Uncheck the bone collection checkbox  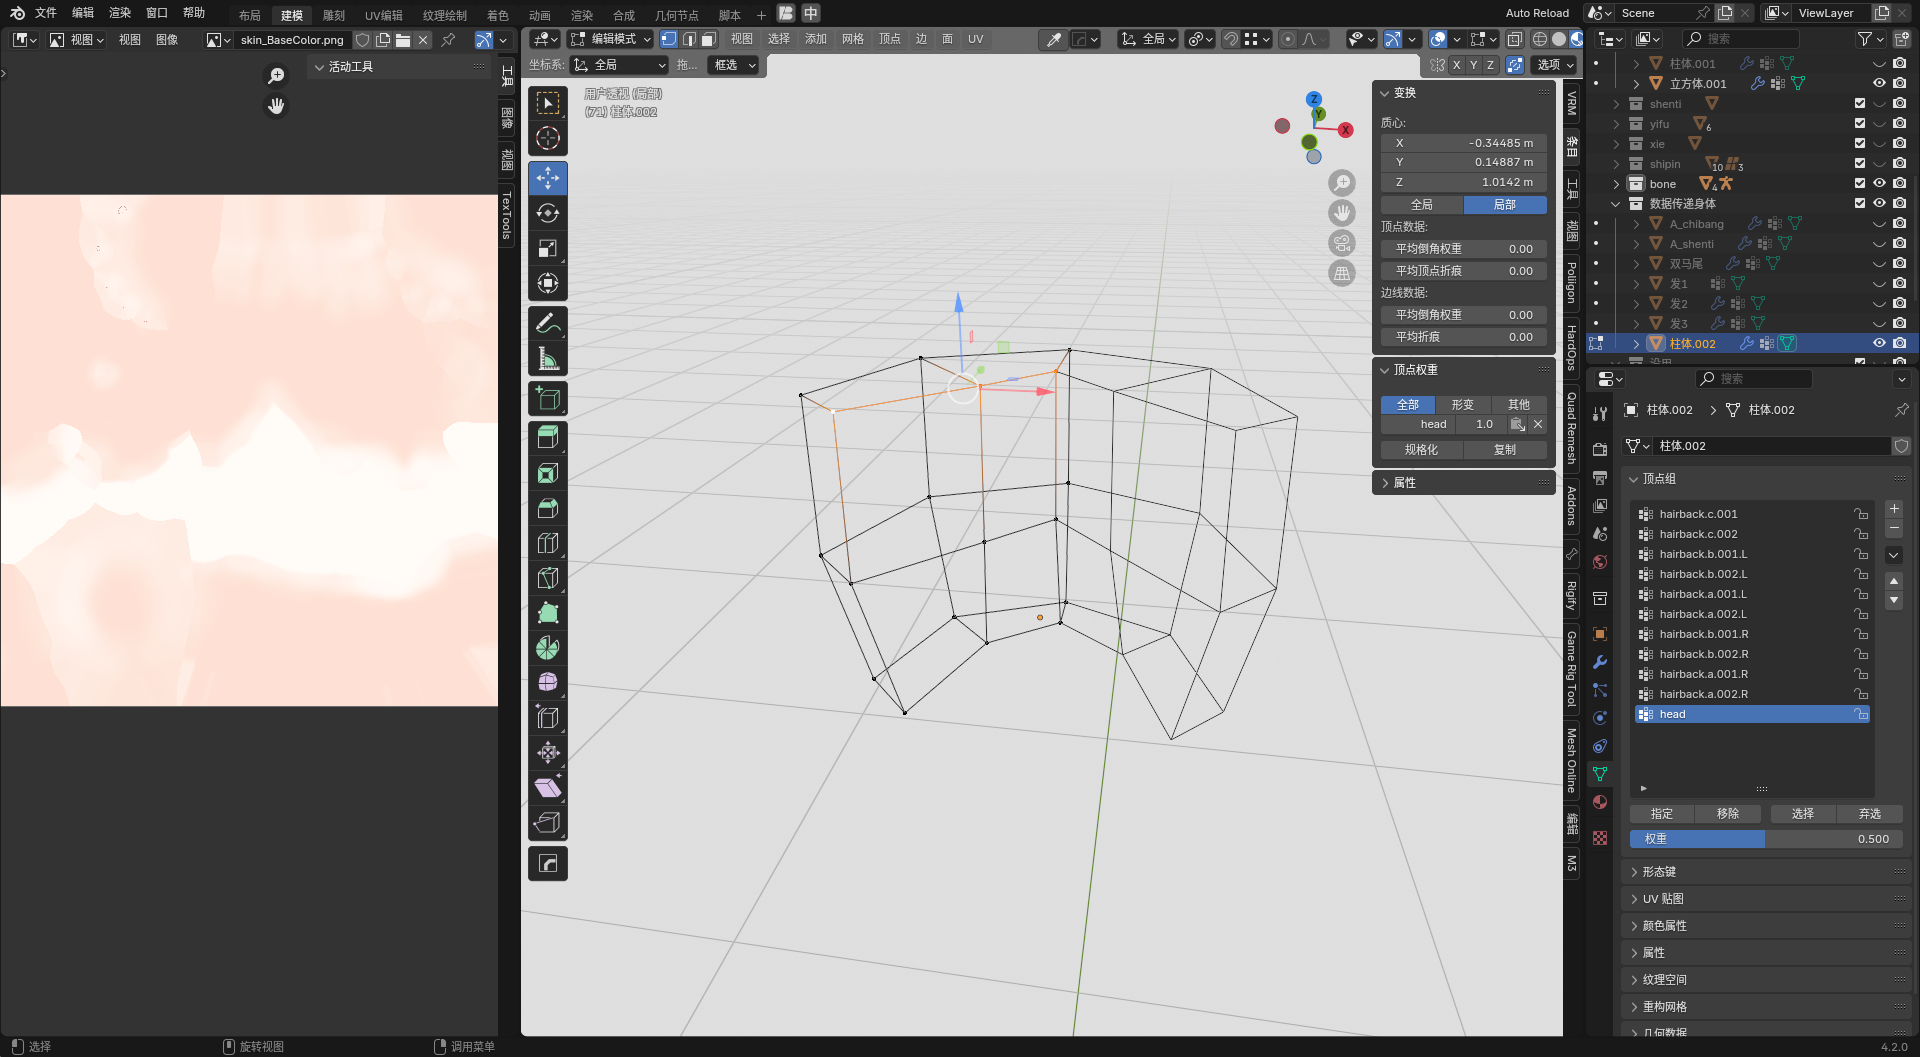point(1859,183)
